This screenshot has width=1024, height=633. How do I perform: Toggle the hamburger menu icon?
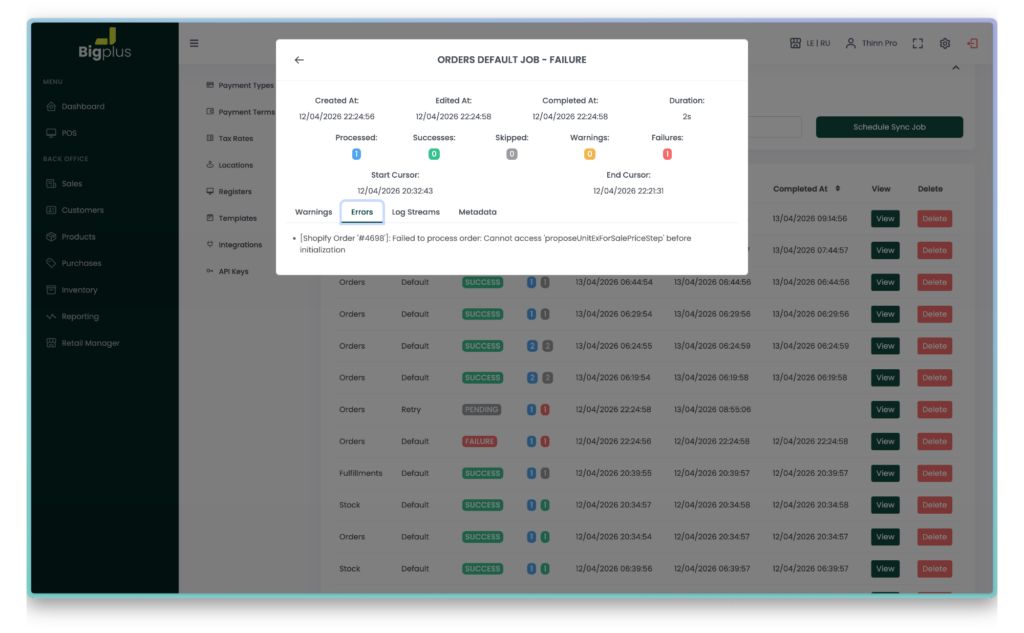[194, 43]
